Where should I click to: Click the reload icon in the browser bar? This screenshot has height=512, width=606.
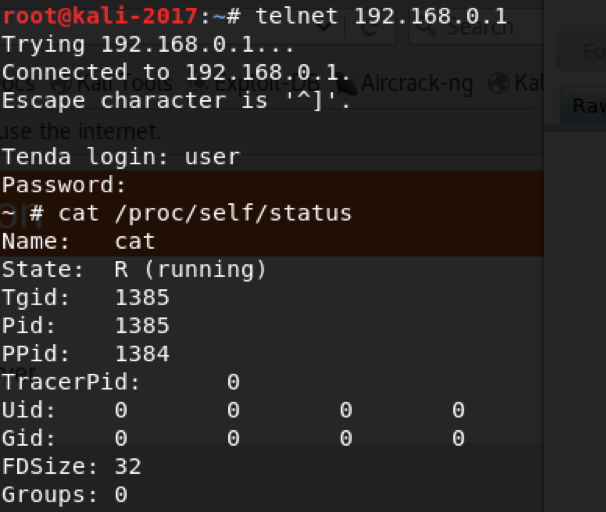tap(369, 29)
